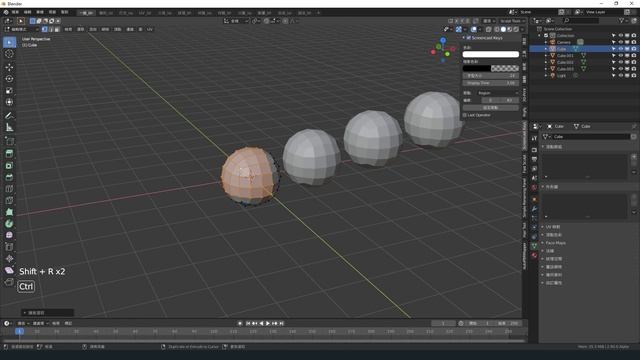This screenshot has width=640, height=360.
Task: Click the button above Last Operator checkbox
Action: click(491, 108)
